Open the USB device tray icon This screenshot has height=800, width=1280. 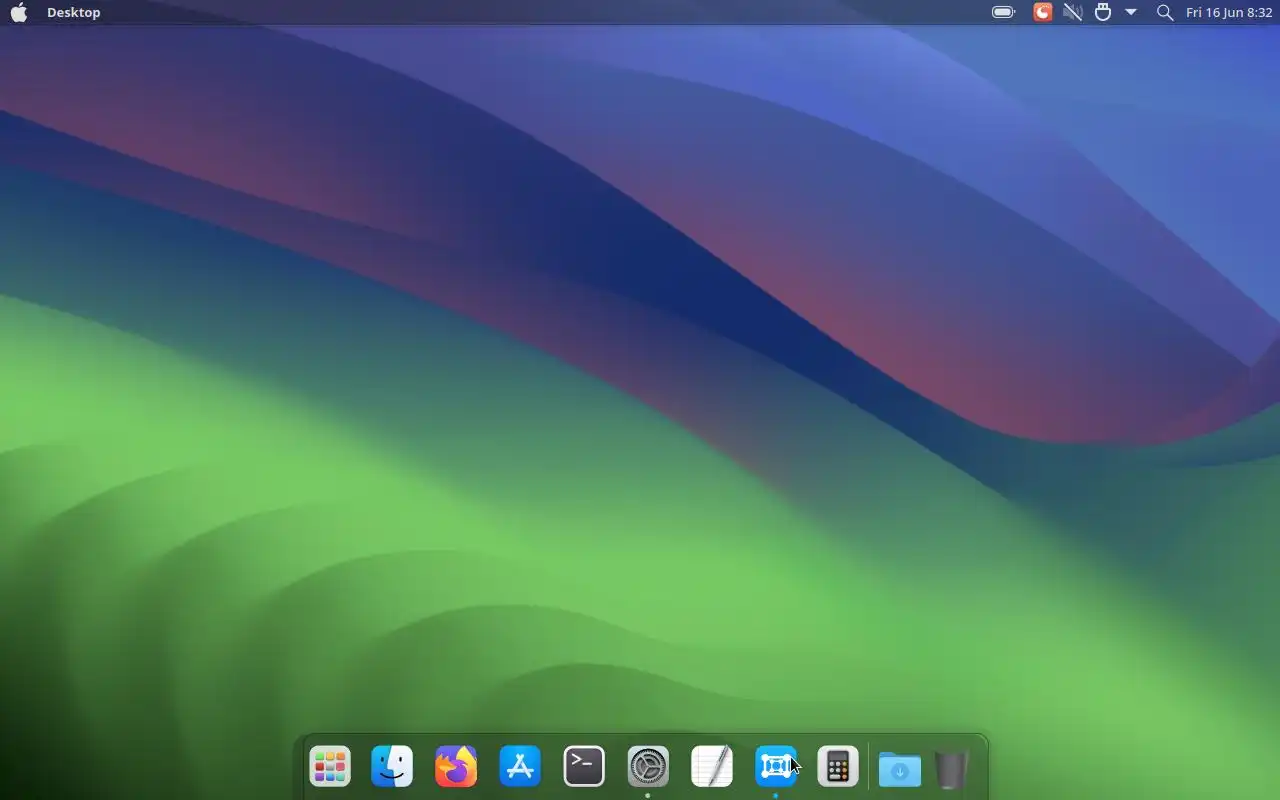pyautogui.click(x=1103, y=12)
